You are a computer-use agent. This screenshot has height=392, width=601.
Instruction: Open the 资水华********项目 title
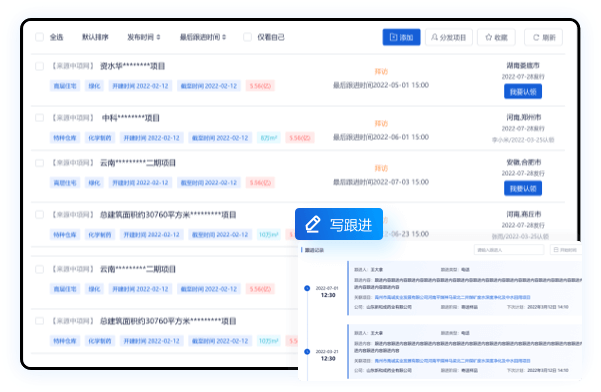coord(133,66)
